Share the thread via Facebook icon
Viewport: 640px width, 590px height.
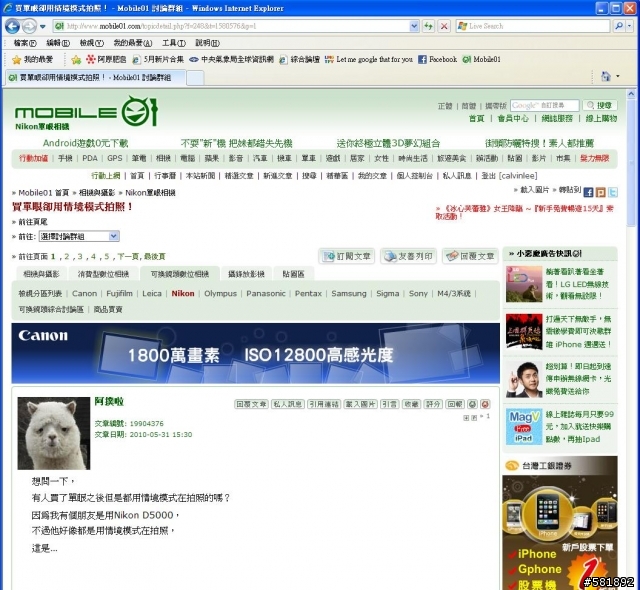(x=588, y=192)
